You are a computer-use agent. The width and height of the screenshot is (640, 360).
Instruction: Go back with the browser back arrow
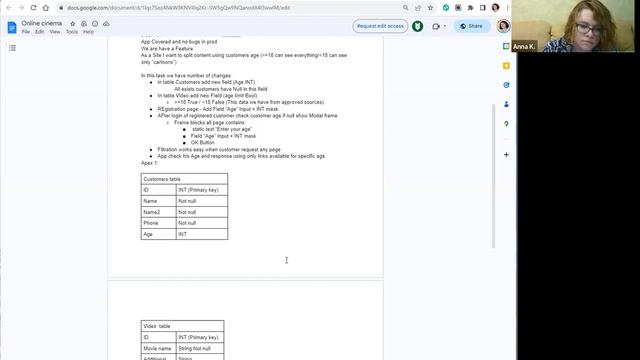(x=9, y=8)
